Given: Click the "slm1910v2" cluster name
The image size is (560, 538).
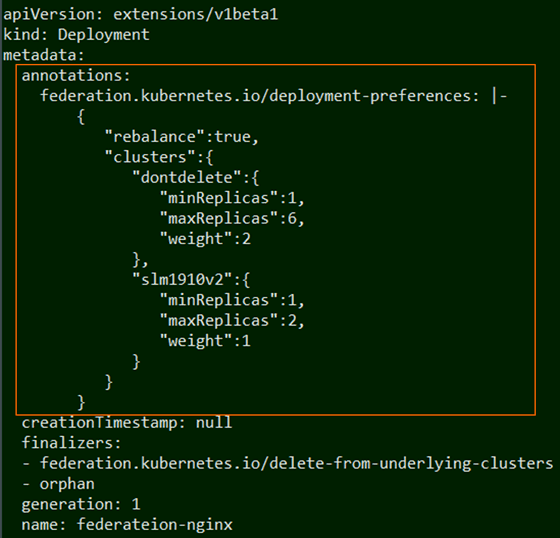Looking at the screenshot, I should pos(182,279).
